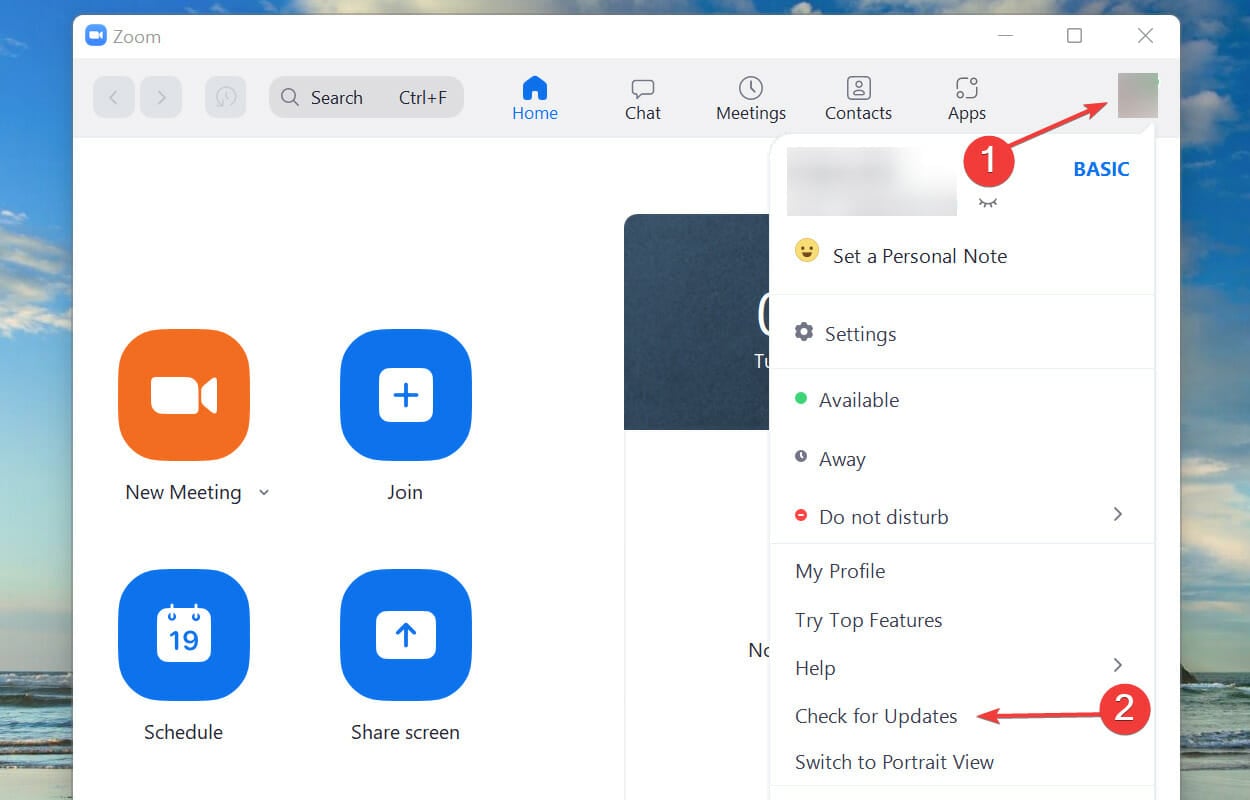Click the Search field
The width and height of the screenshot is (1250, 800).
coord(366,97)
